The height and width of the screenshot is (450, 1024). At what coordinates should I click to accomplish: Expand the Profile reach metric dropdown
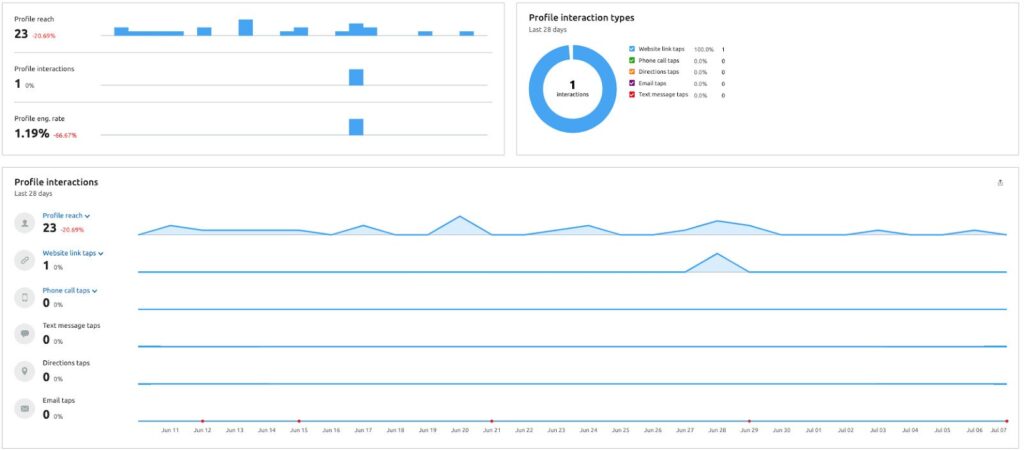coord(88,216)
